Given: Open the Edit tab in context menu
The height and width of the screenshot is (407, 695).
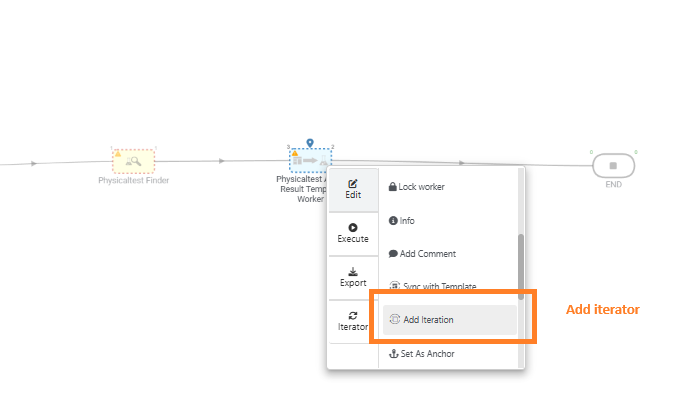Looking at the screenshot, I should [353, 190].
